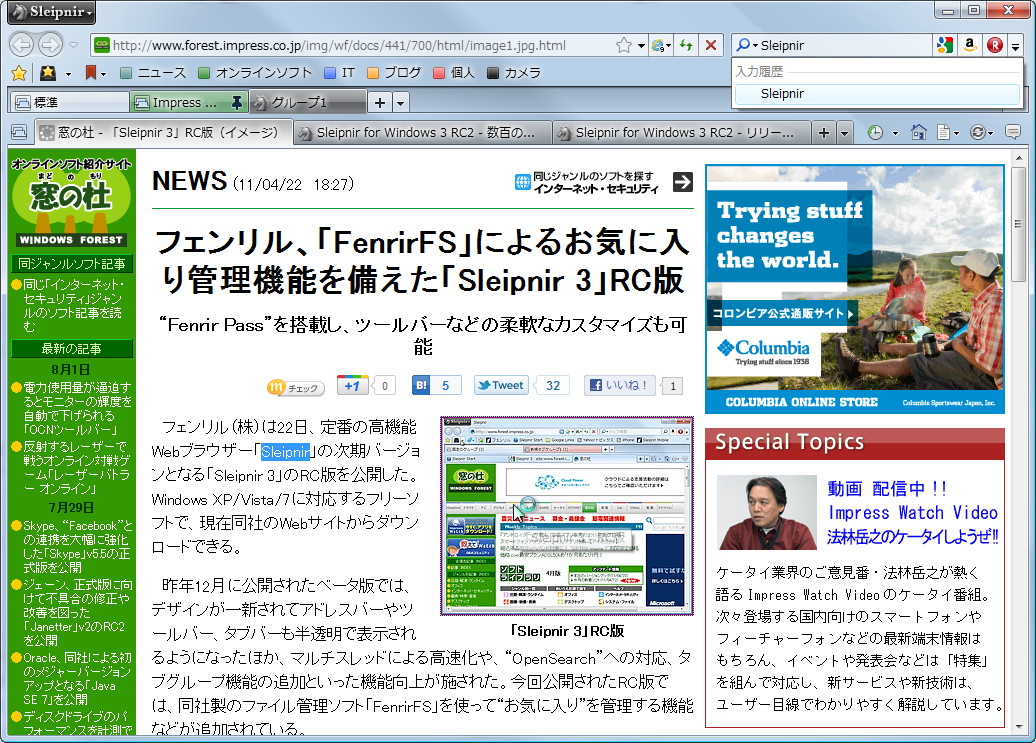
Task: Search with the Google icon
Action: (x=945, y=45)
